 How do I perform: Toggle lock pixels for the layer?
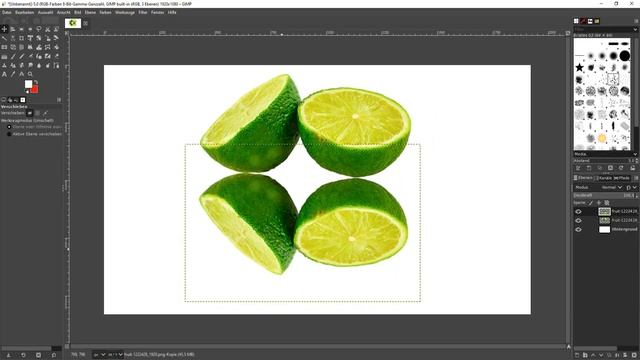590,203
